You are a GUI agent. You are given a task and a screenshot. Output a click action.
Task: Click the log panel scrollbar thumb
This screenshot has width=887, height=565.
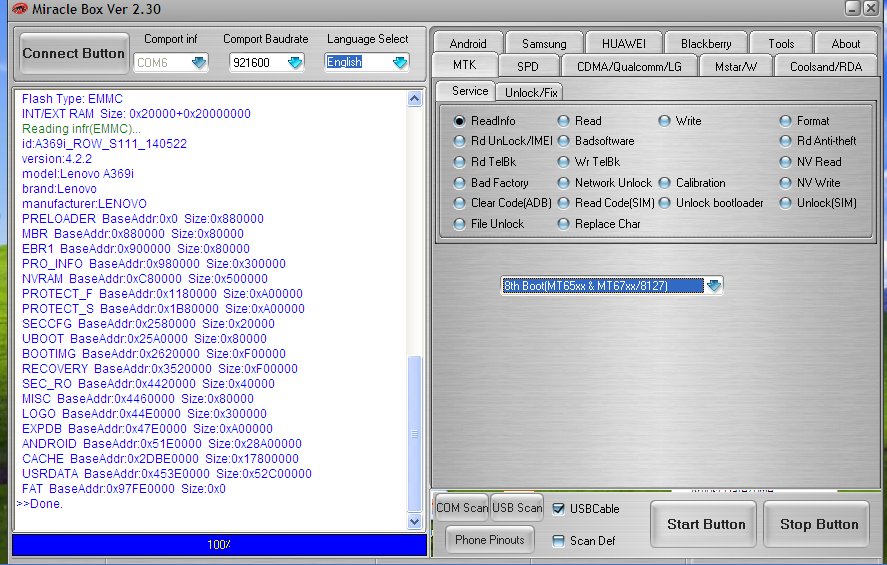415,434
